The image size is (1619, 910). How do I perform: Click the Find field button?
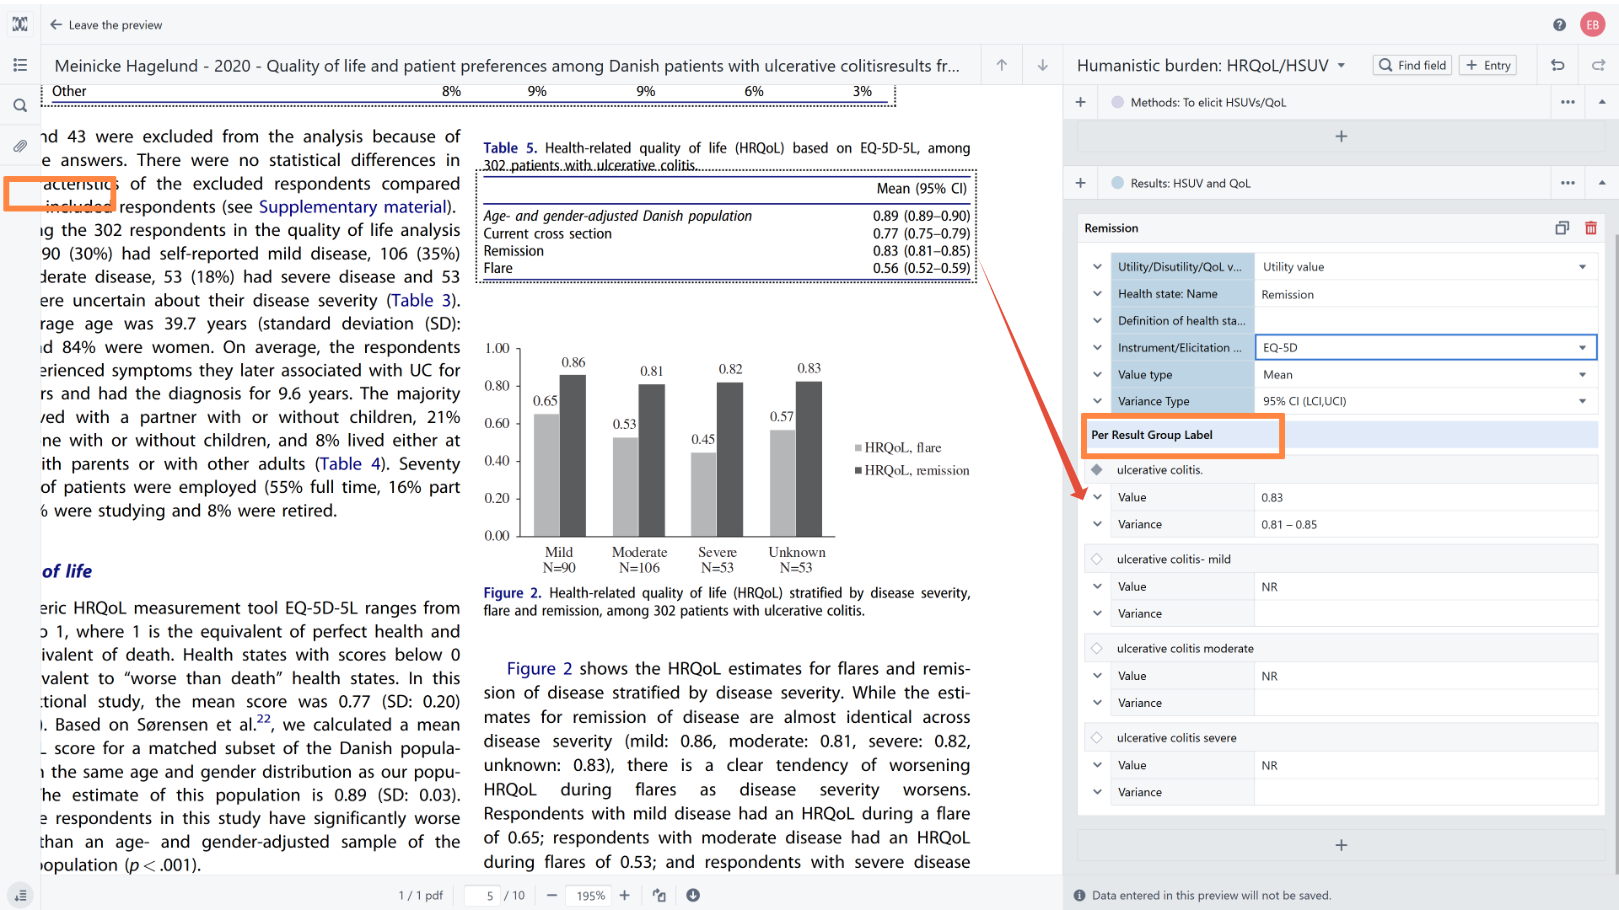[x=1412, y=65]
